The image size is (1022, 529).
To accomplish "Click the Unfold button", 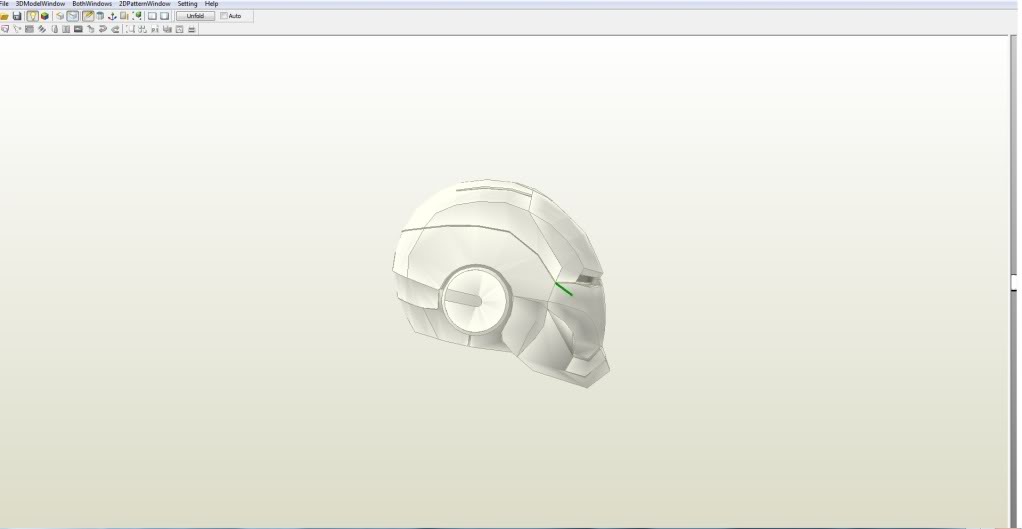I will (x=196, y=16).
